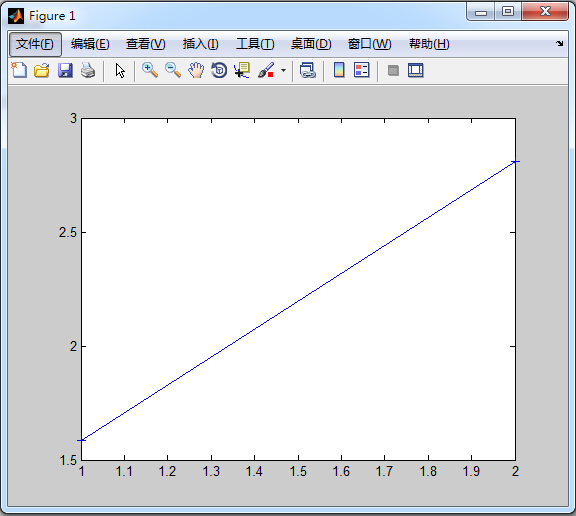Select the Brush data tool
576x516 pixels.
pos(266,70)
